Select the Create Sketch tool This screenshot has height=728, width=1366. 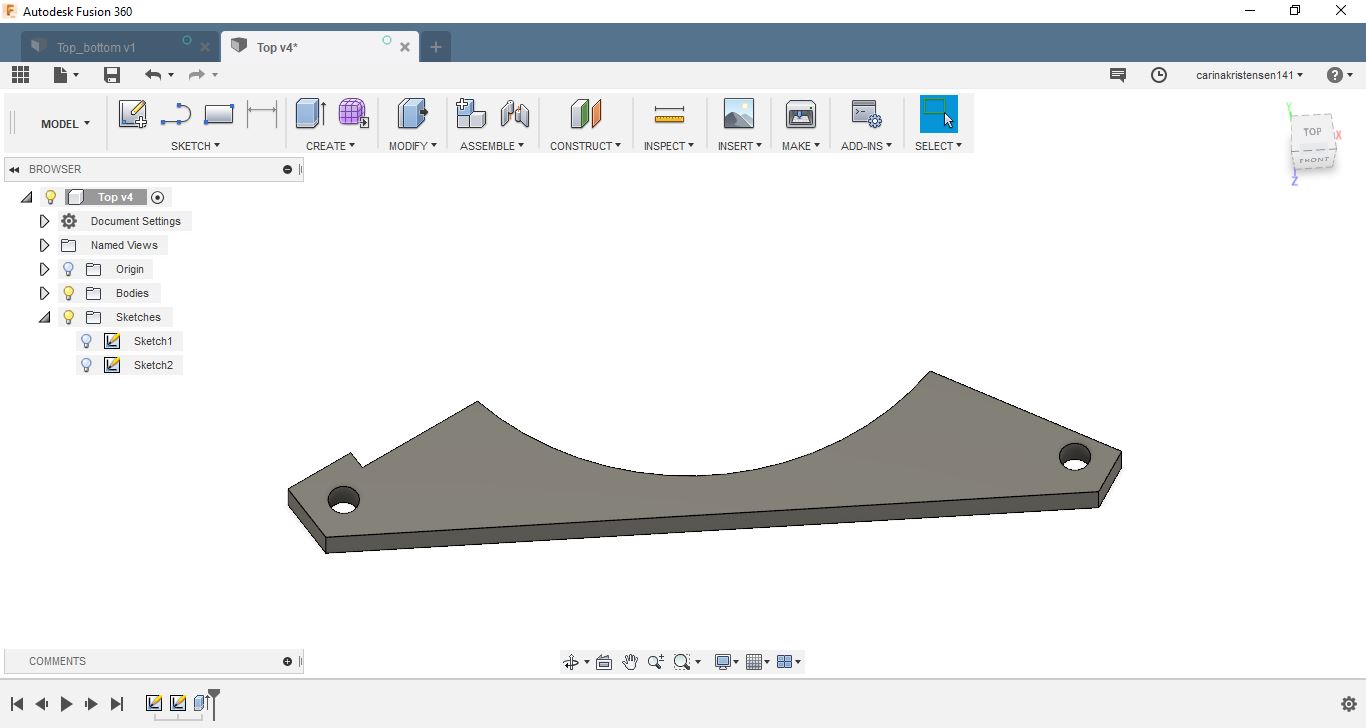click(133, 114)
